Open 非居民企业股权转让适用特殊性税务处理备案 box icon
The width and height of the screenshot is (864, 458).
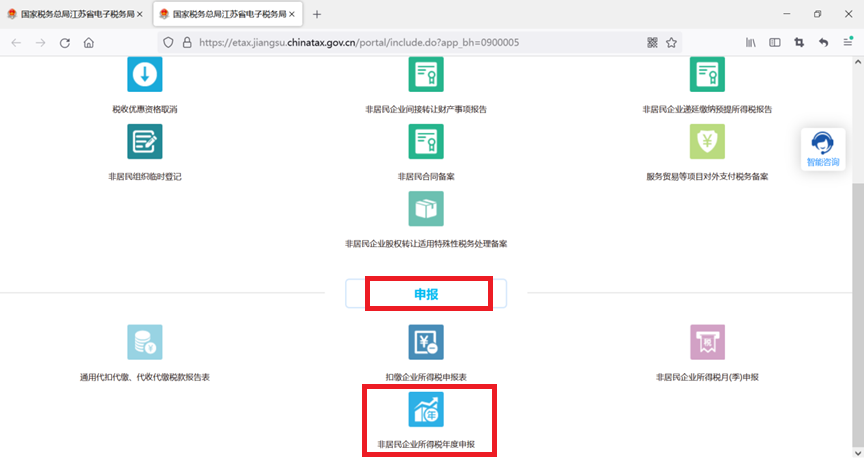(x=426, y=209)
